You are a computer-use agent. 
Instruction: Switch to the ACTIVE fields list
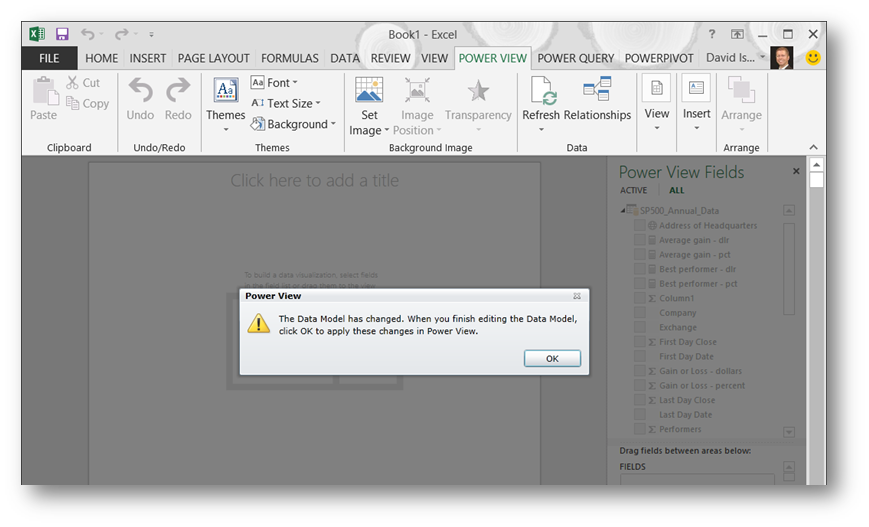(x=633, y=190)
